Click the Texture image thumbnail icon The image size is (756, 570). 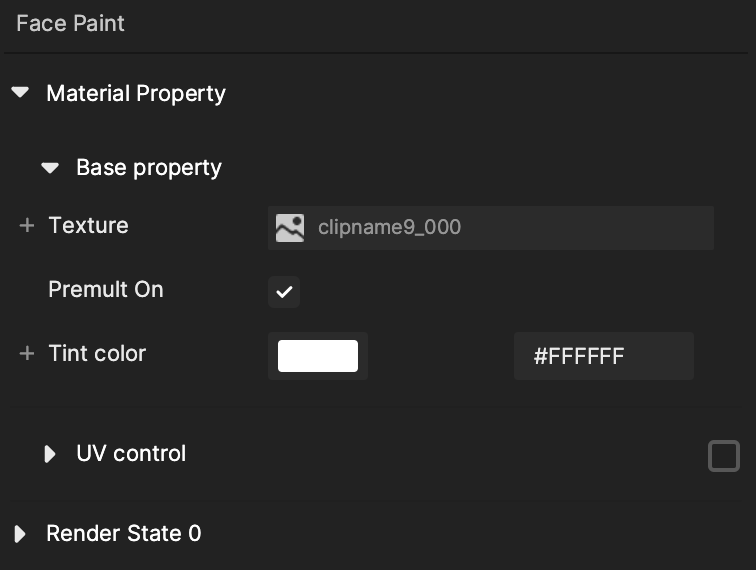click(290, 228)
